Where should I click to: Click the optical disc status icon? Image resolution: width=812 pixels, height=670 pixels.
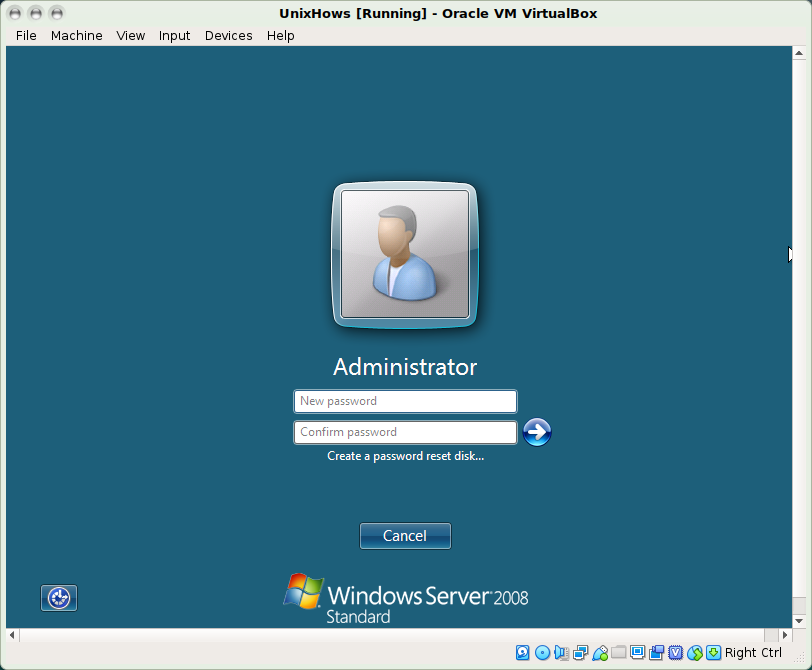[542, 653]
